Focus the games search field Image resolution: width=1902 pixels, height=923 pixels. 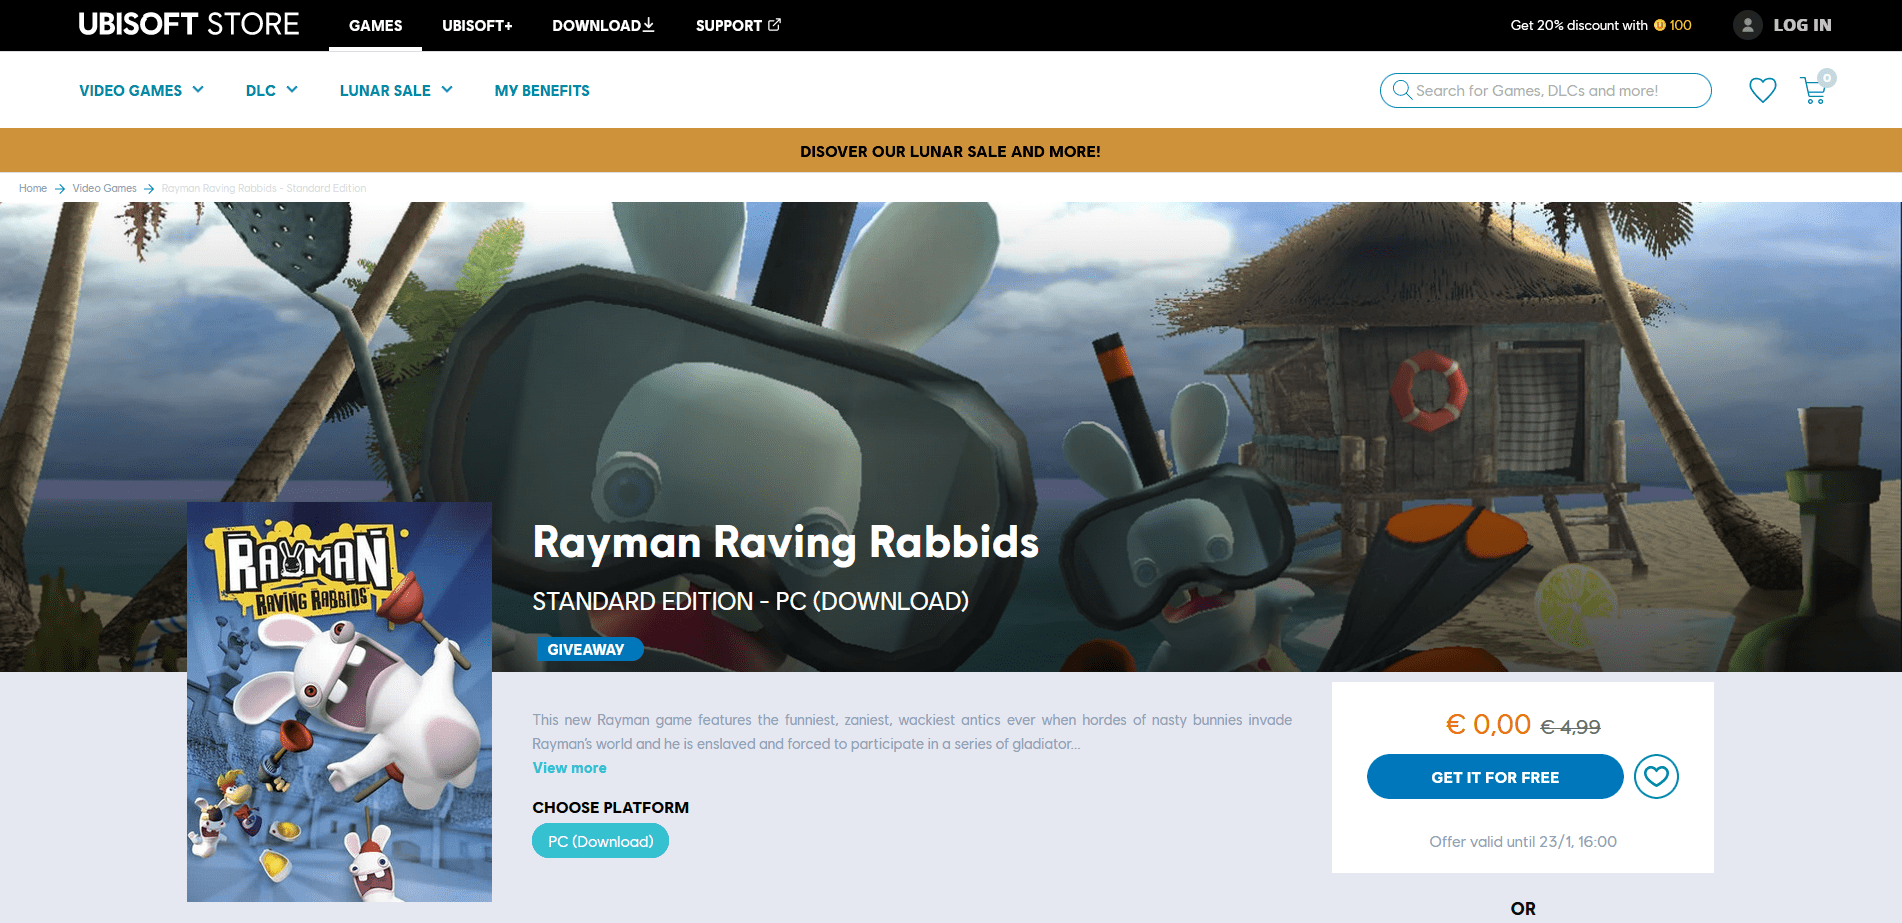[1546, 90]
